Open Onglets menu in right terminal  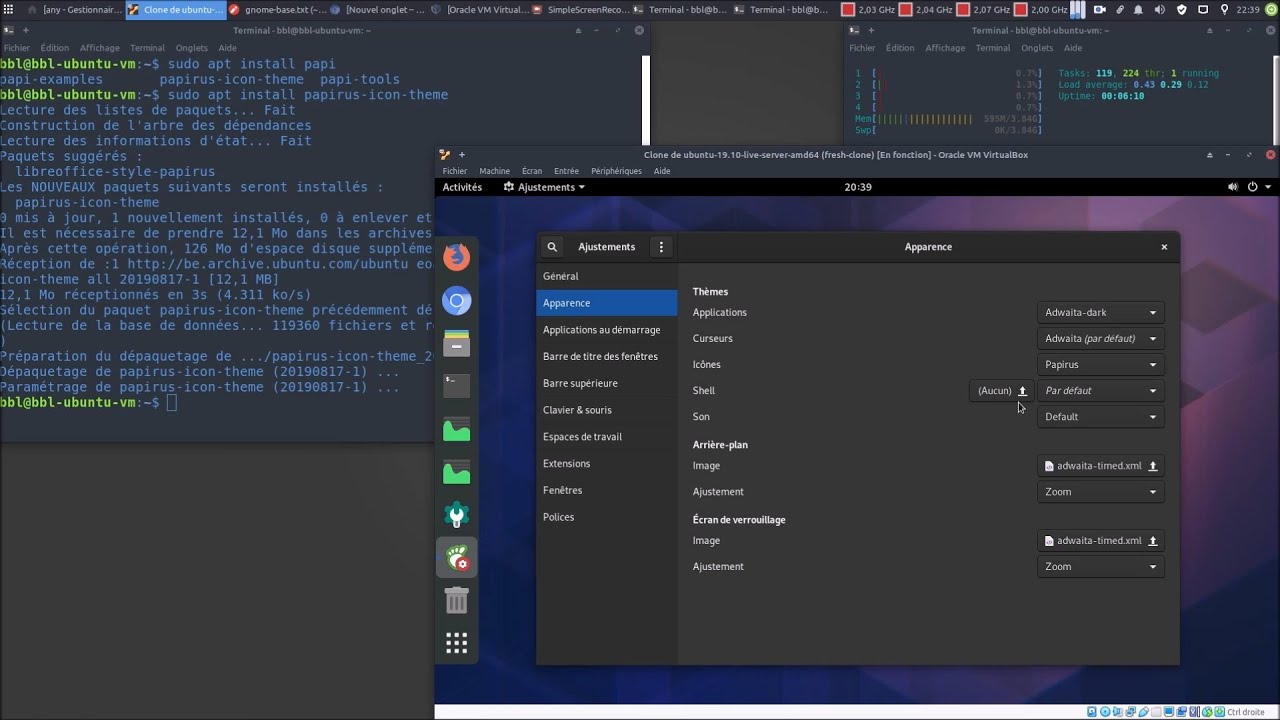tap(1037, 48)
